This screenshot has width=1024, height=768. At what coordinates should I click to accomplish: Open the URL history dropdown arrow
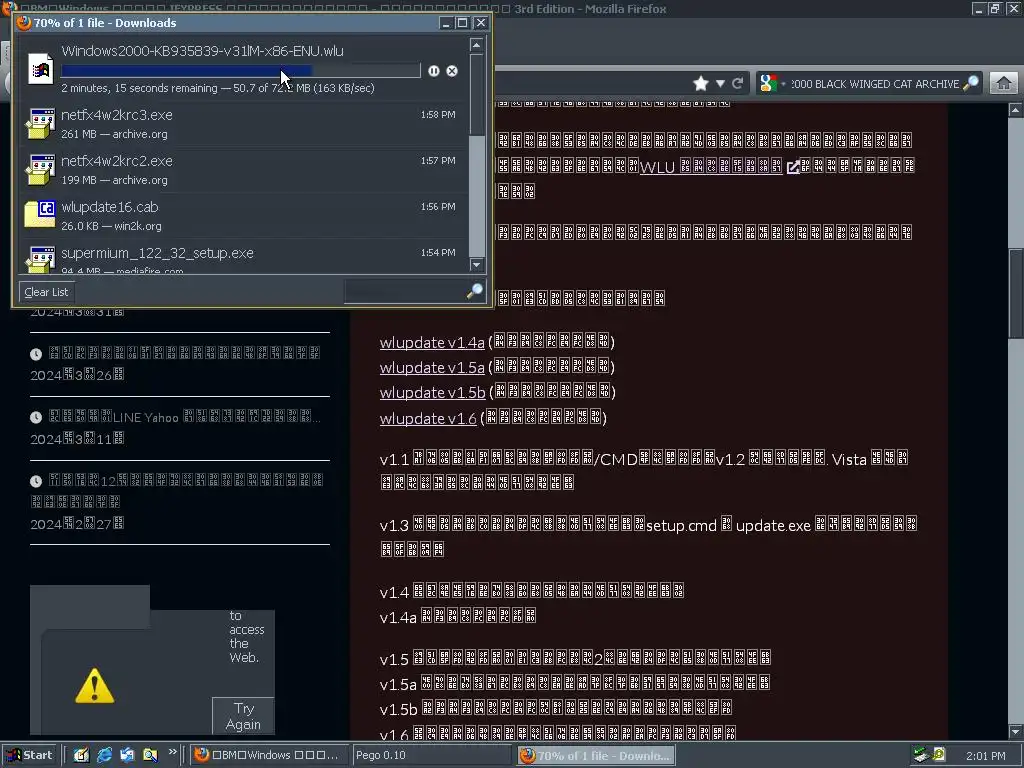720,84
